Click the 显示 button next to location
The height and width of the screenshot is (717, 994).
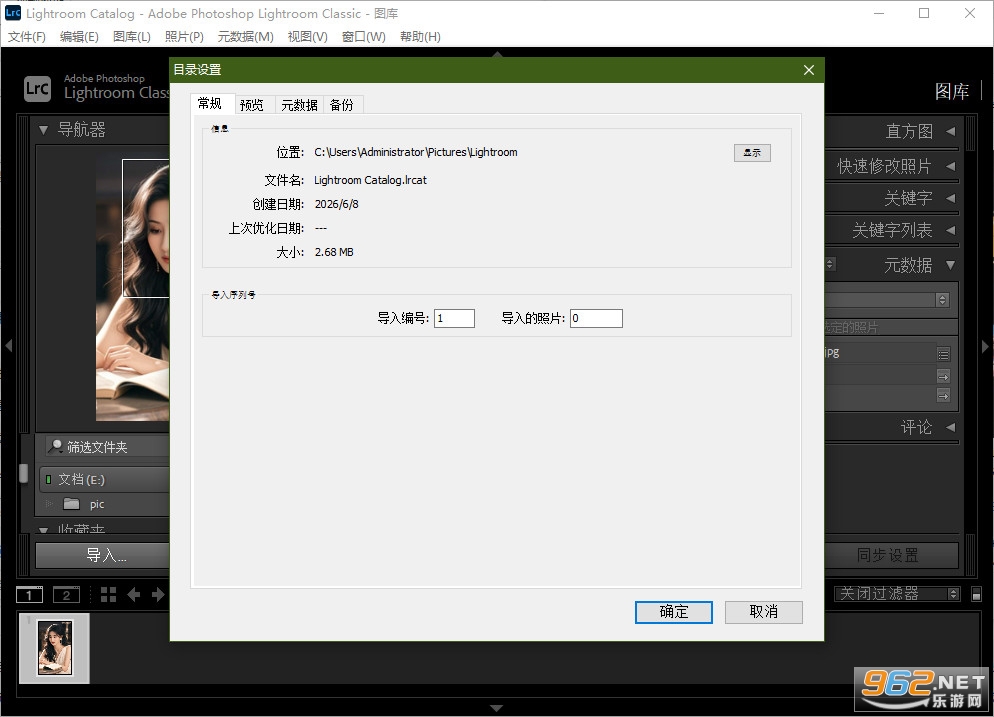coord(752,153)
